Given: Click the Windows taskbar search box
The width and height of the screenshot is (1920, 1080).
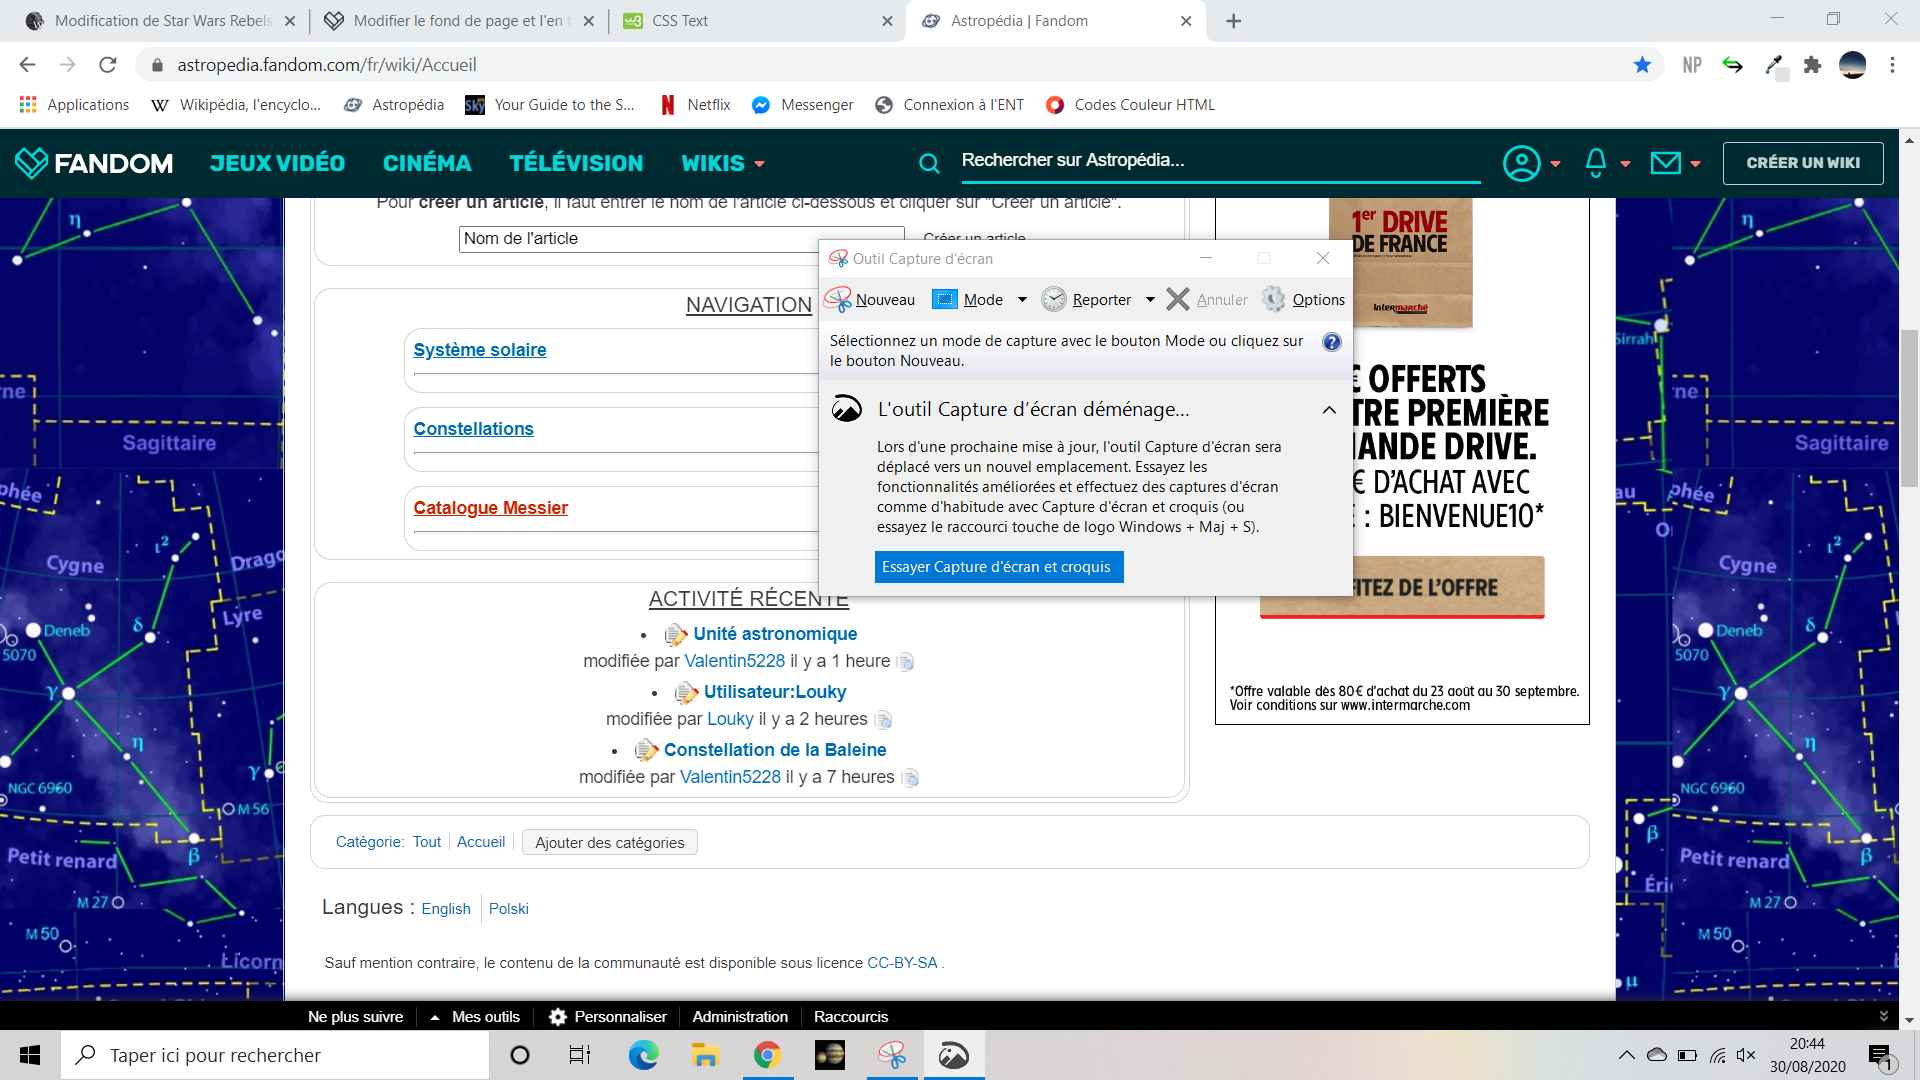Looking at the screenshot, I should coord(276,1055).
